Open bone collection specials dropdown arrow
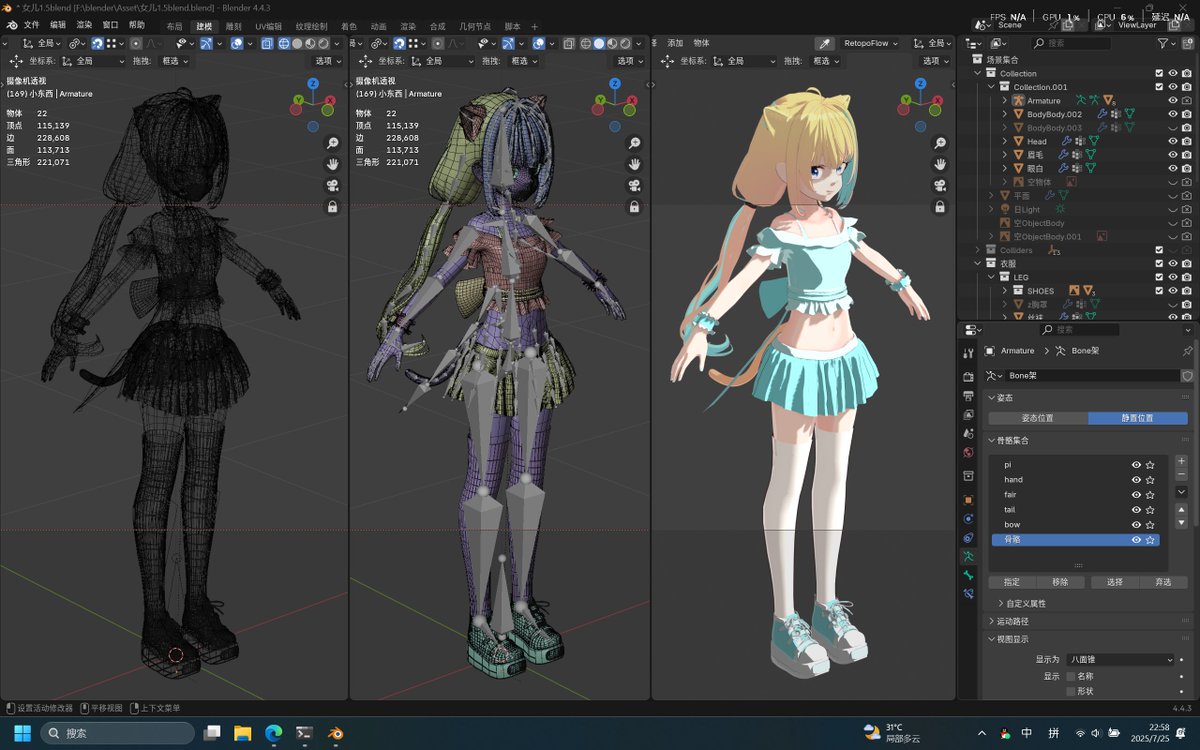This screenshot has width=1200, height=750. [1181, 493]
